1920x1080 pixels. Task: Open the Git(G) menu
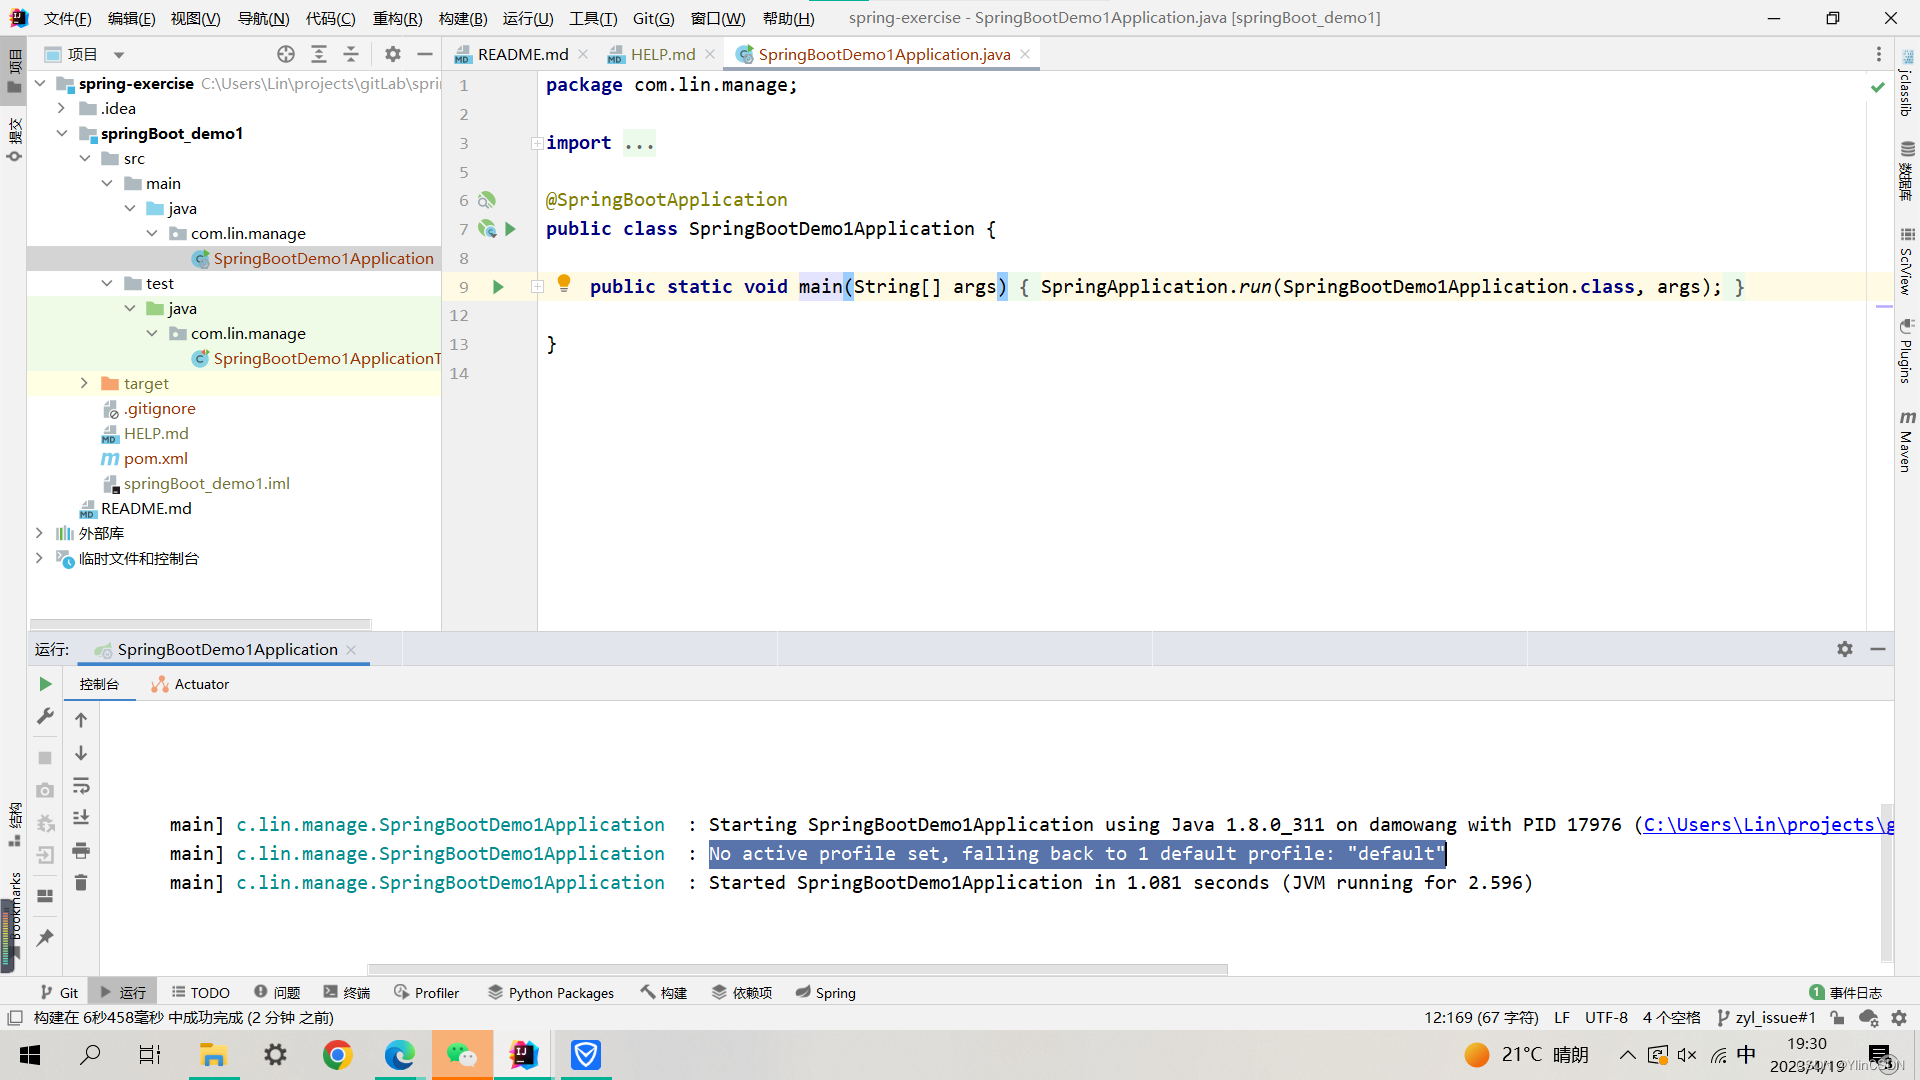pyautogui.click(x=653, y=18)
